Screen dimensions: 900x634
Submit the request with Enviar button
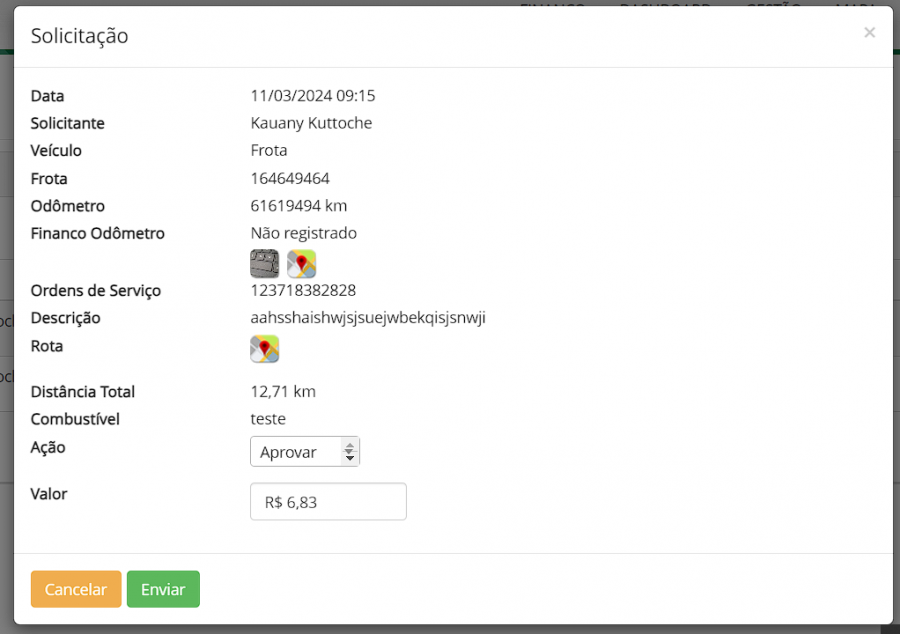coord(163,589)
